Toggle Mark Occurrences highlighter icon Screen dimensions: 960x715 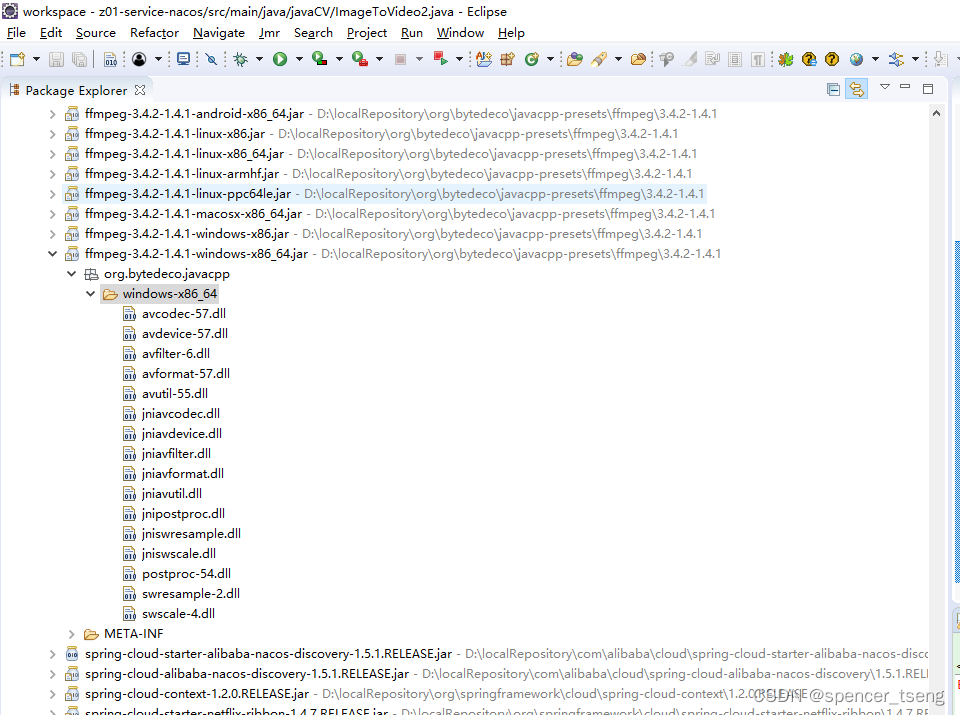pos(691,59)
